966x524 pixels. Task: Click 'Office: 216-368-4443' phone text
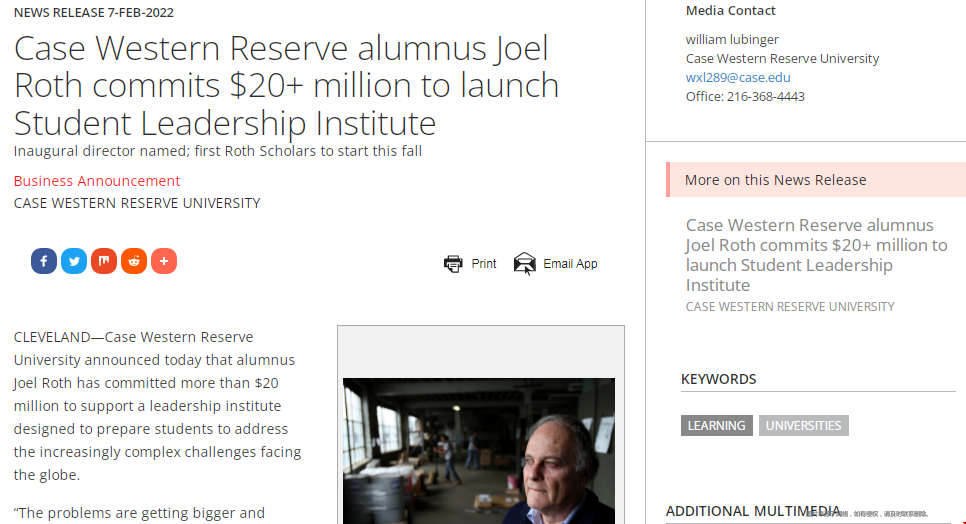click(x=745, y=97)
